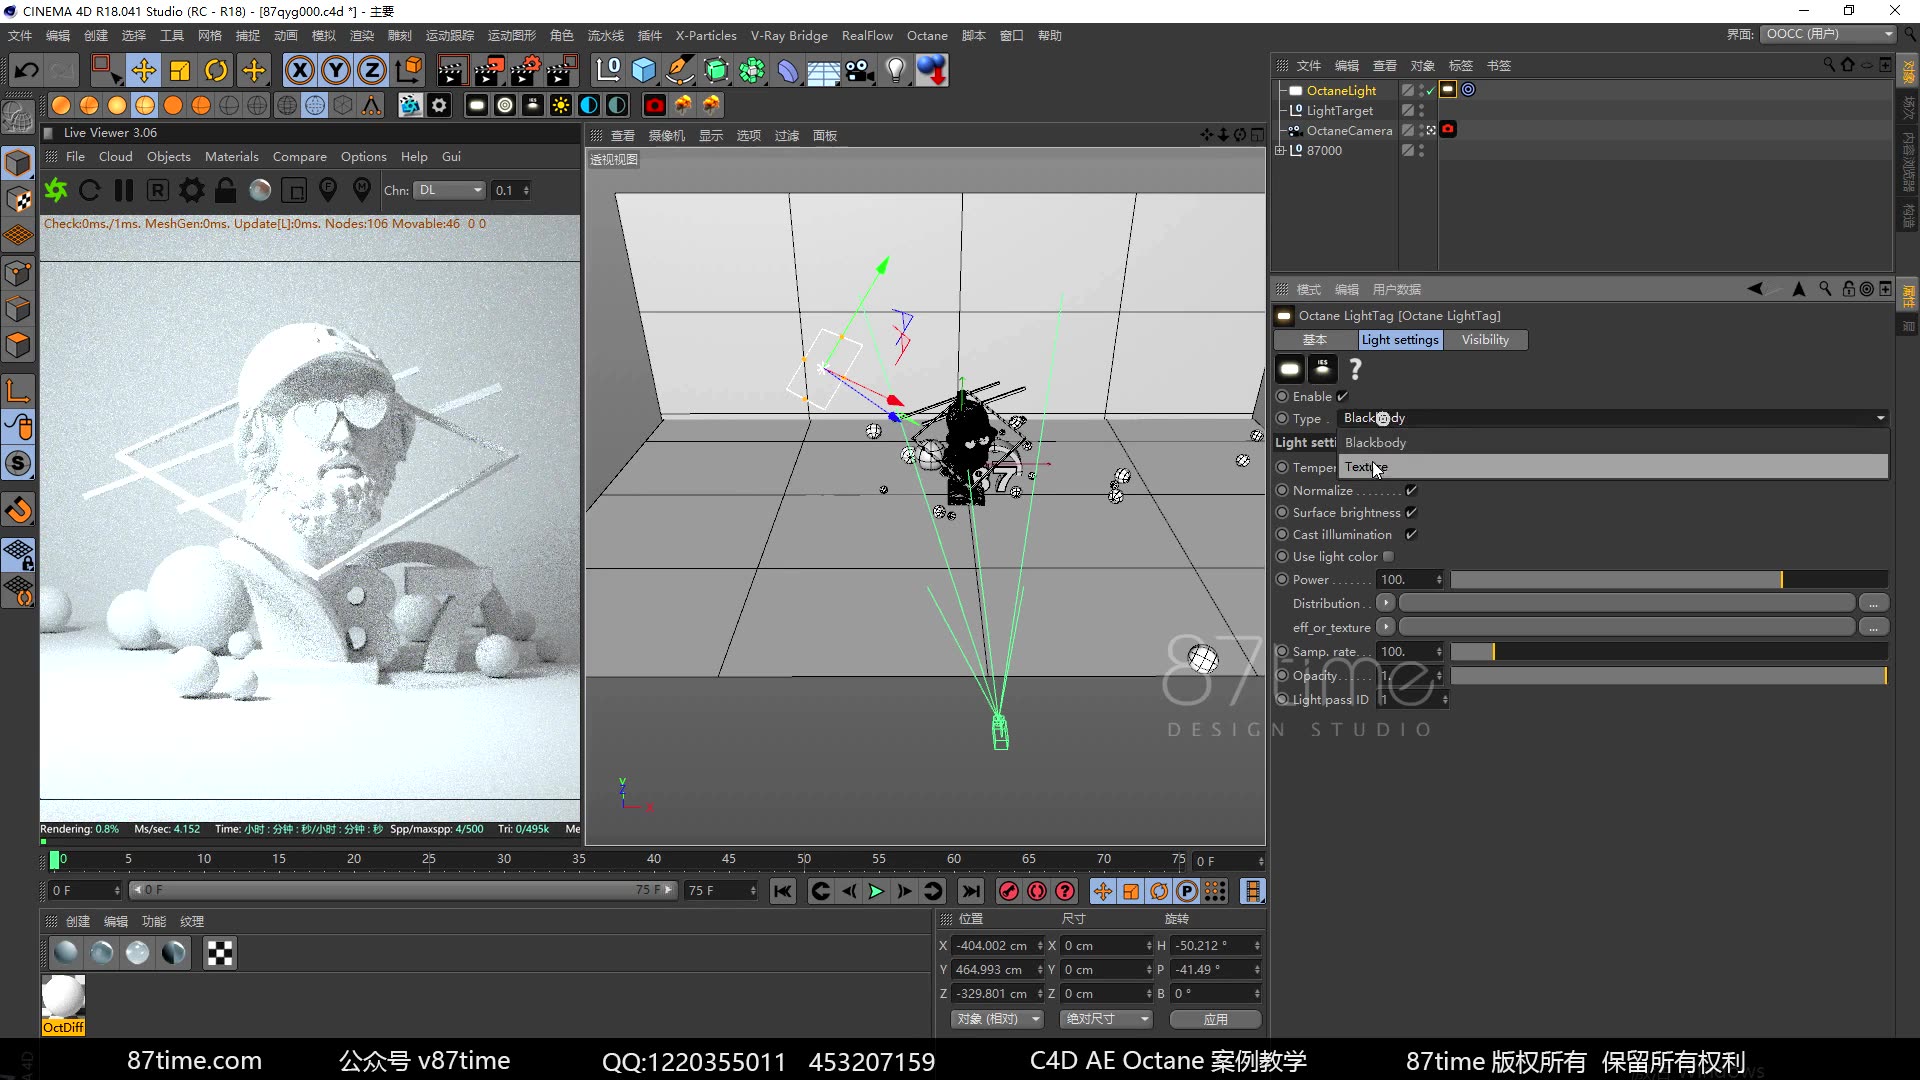Click the render view clapperboard icon
Screen dimensions: 1920x1080
(x=451, y=70)
